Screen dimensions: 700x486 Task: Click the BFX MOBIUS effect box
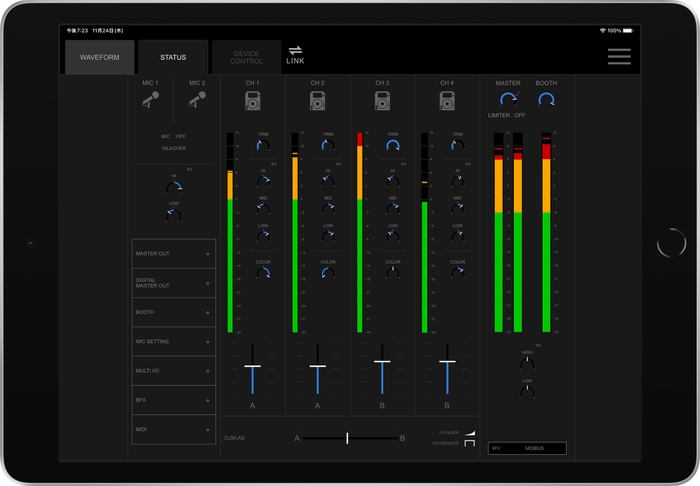(527, 448)
